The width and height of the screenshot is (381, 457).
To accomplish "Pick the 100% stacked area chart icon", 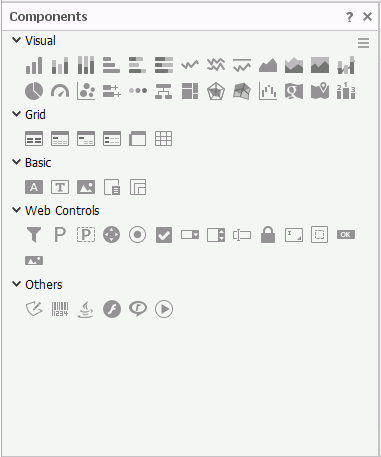I will [x=320, y=65].
